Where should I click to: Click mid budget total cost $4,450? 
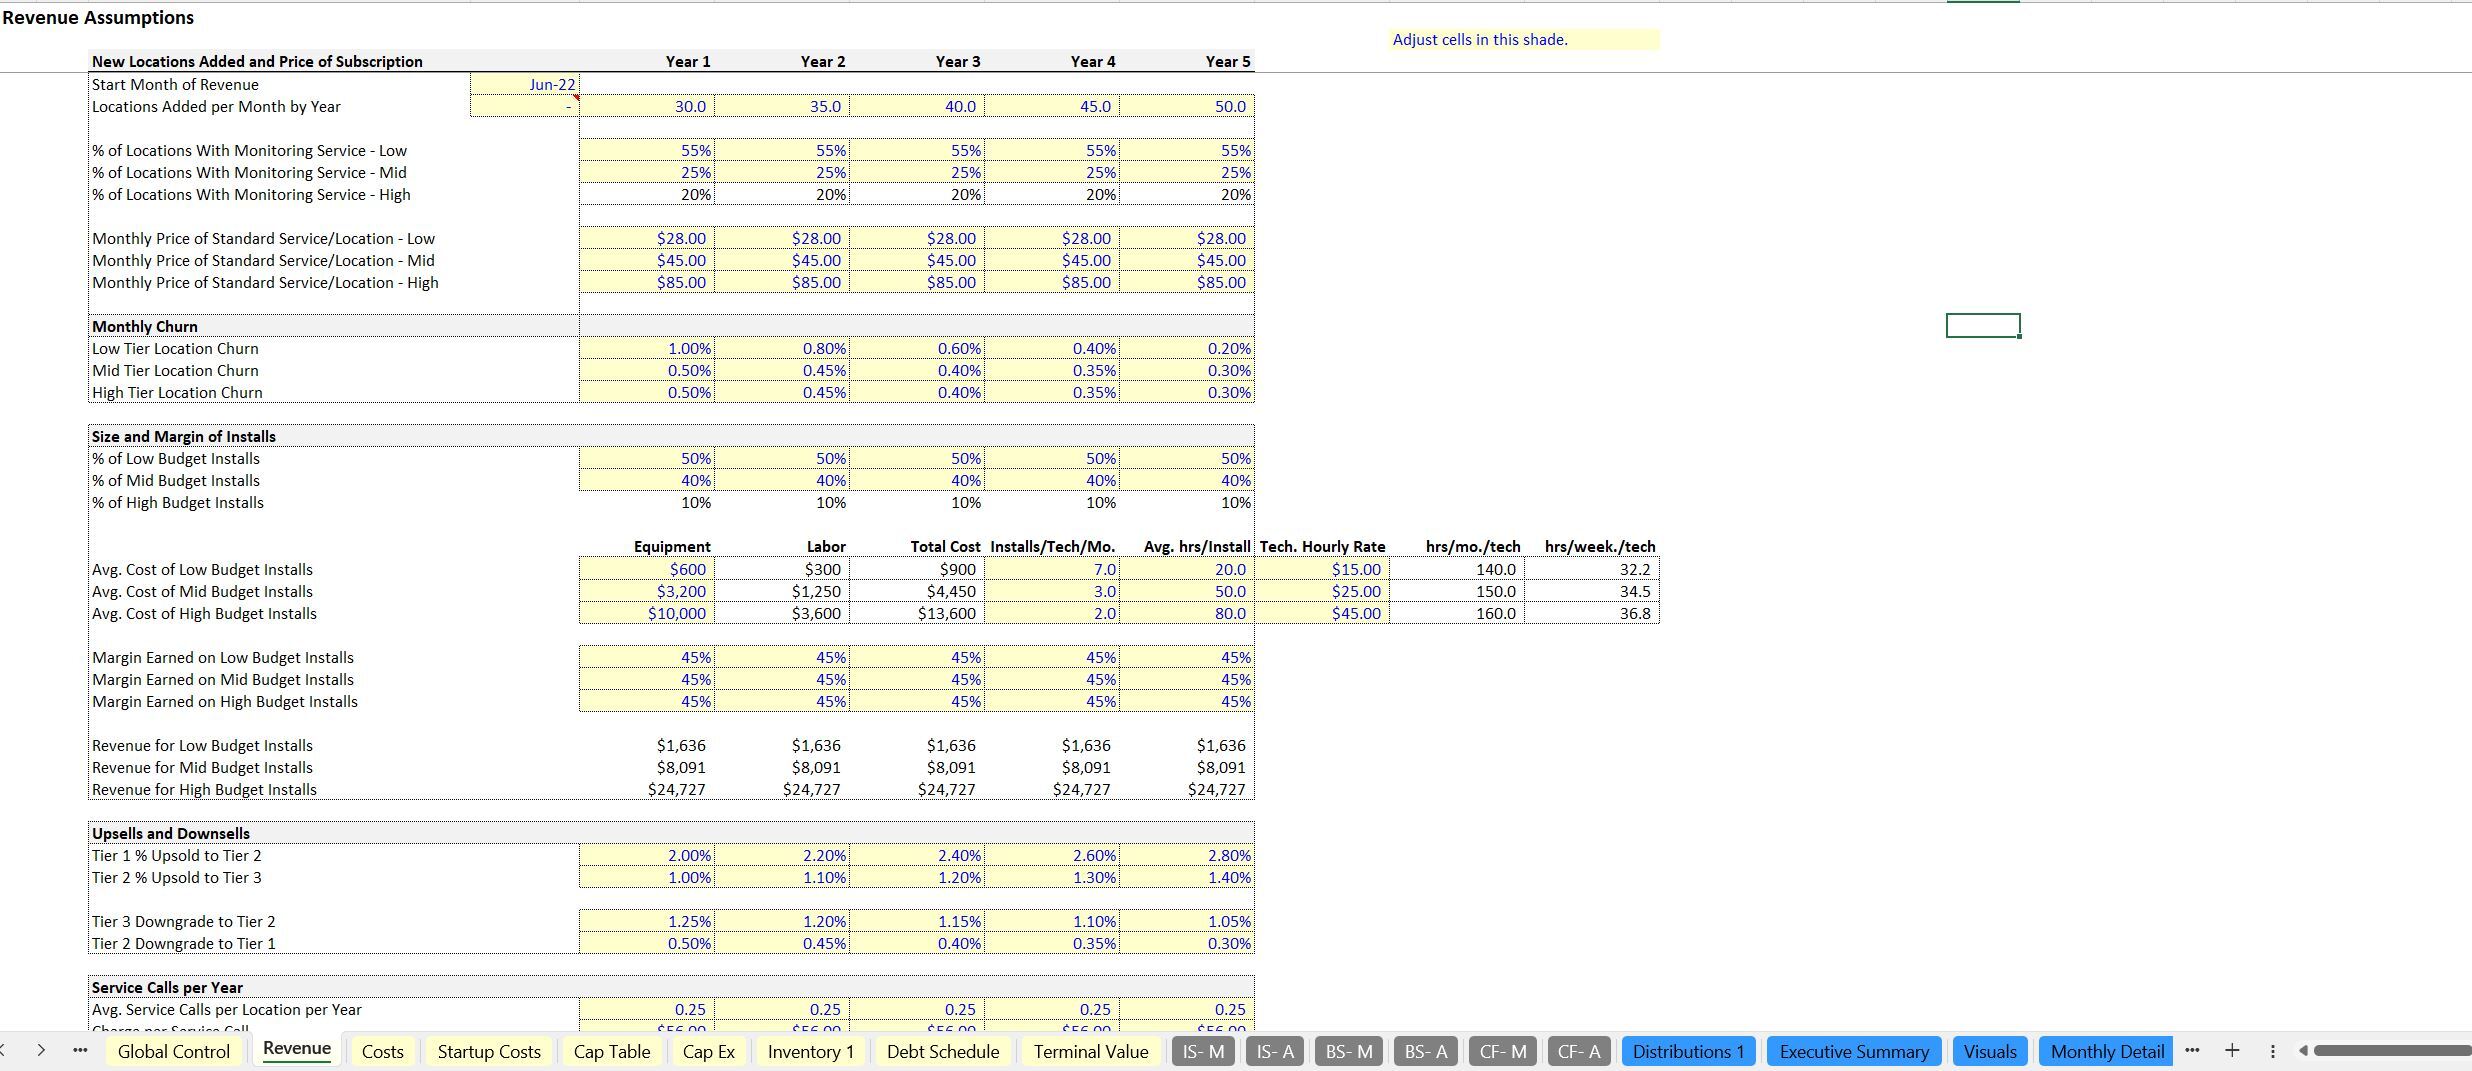click(x=917, y=591)
